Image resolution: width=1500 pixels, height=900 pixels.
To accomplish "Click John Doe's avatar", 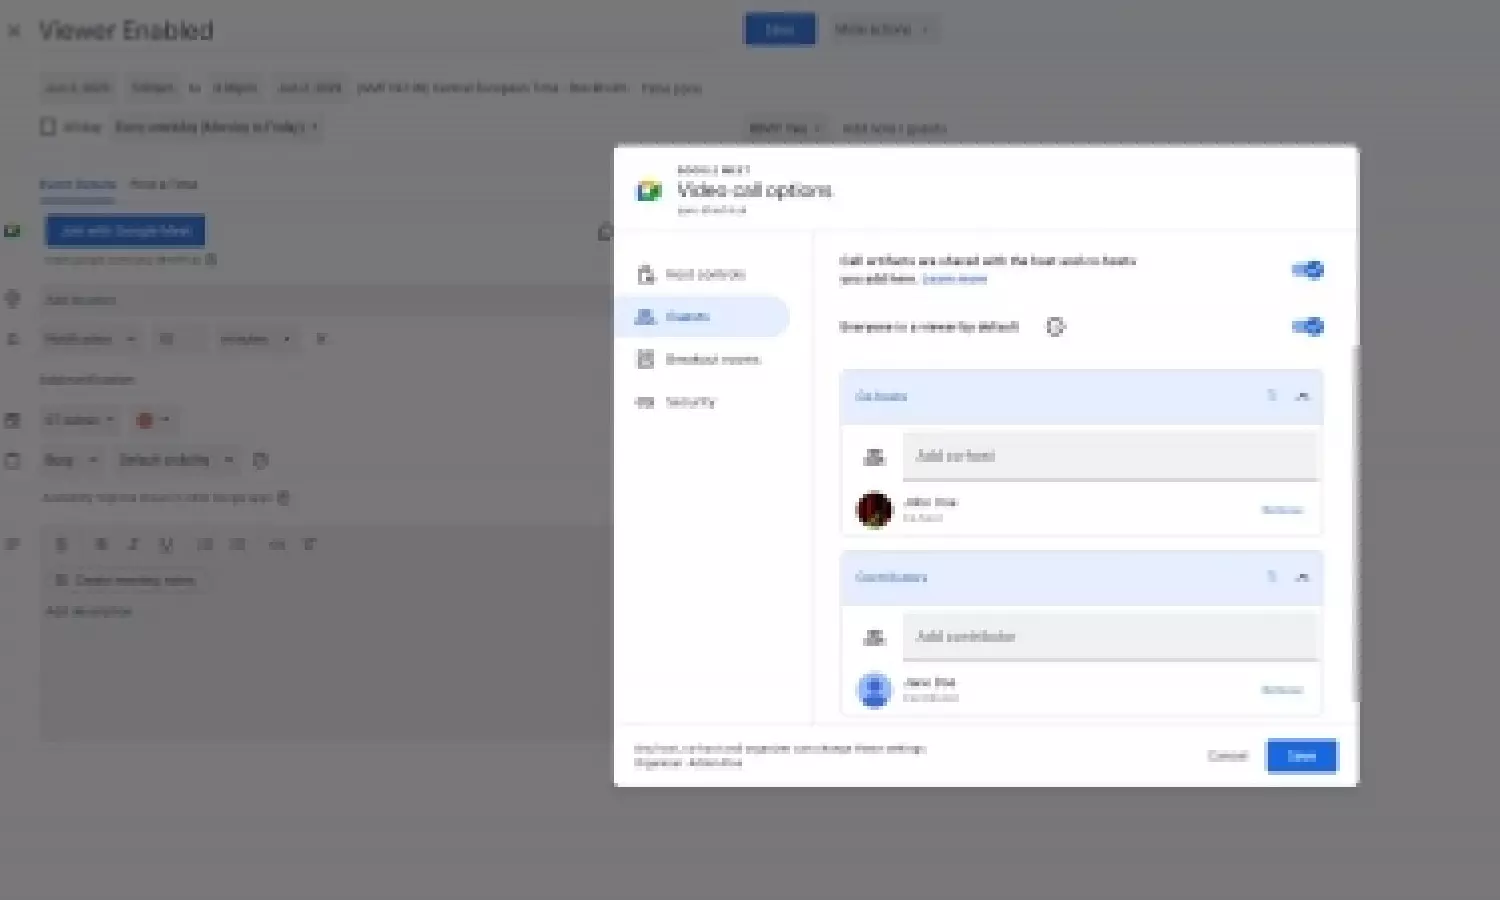I will pos(874,510).
